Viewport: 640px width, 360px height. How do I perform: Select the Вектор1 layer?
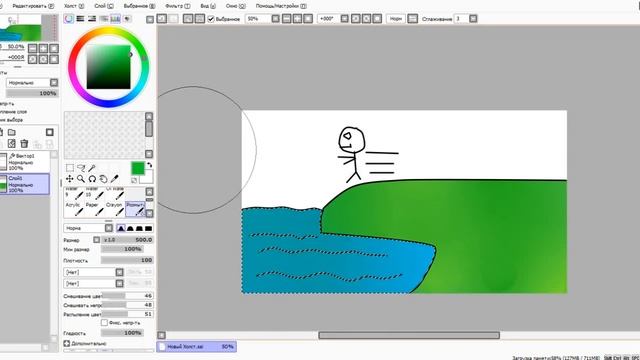24,162
